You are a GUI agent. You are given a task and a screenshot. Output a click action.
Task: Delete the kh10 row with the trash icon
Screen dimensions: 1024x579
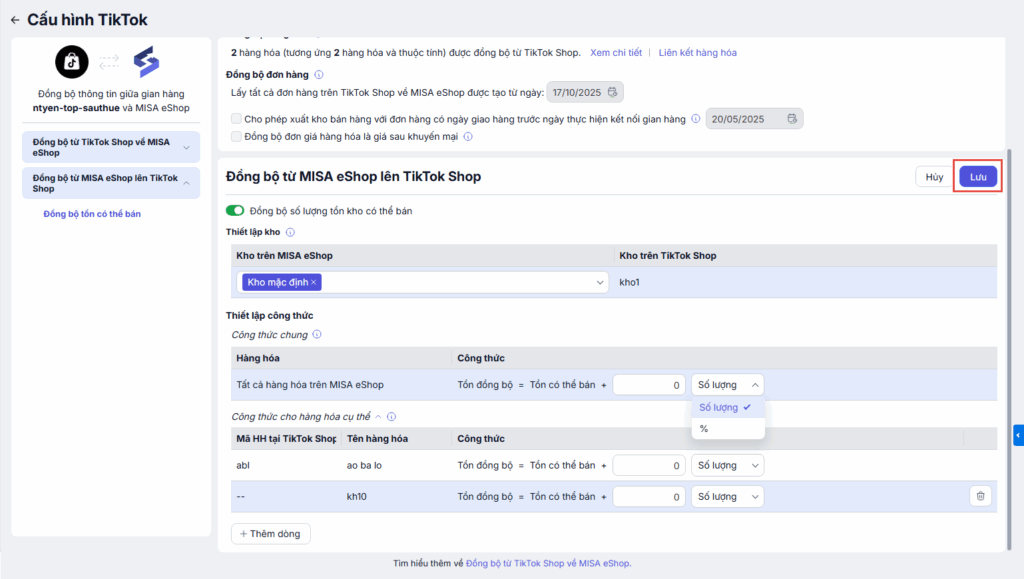point(980,496)
